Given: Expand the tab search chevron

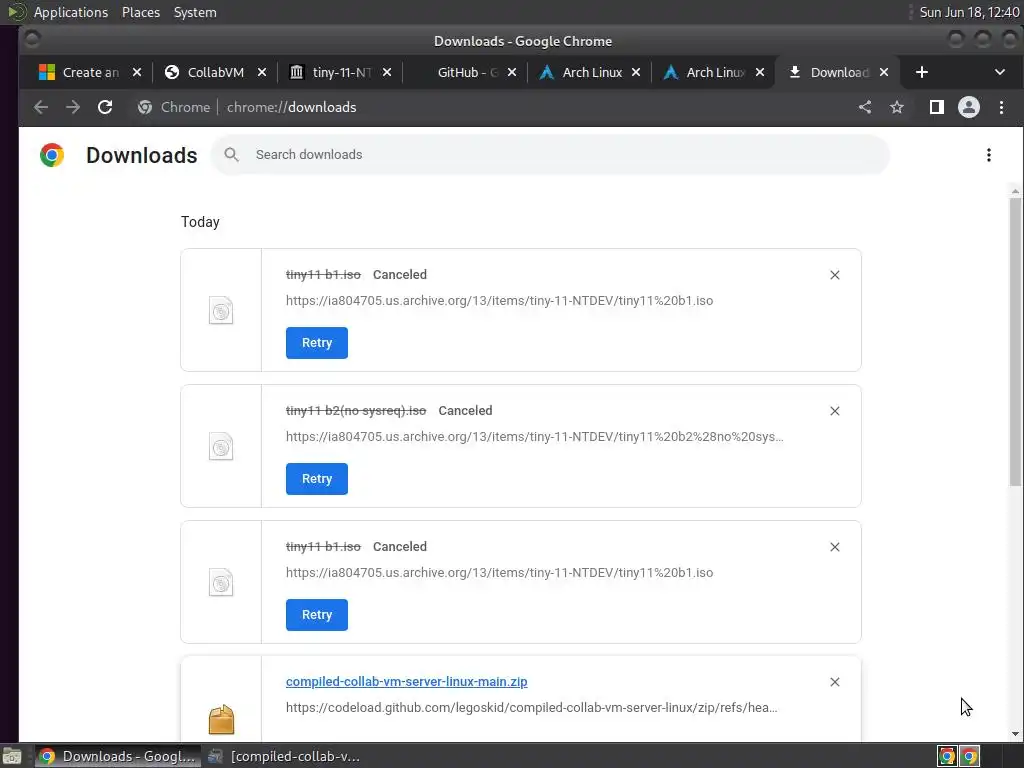Looking at the screenshot, I should pyautogui.click(x=1000, y=72).
